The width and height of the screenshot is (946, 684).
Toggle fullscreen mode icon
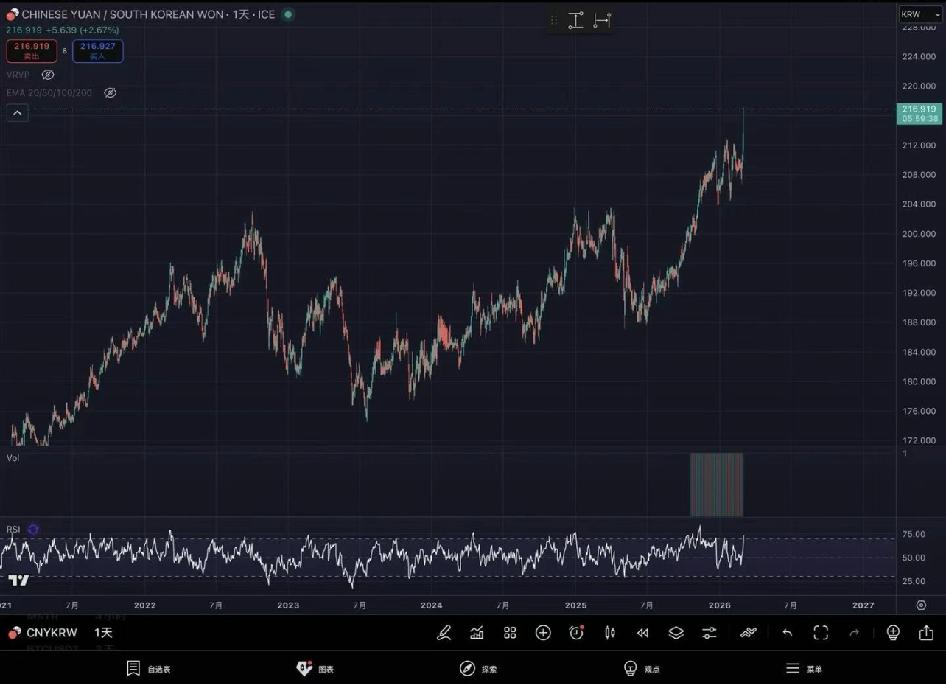[821, 632]
